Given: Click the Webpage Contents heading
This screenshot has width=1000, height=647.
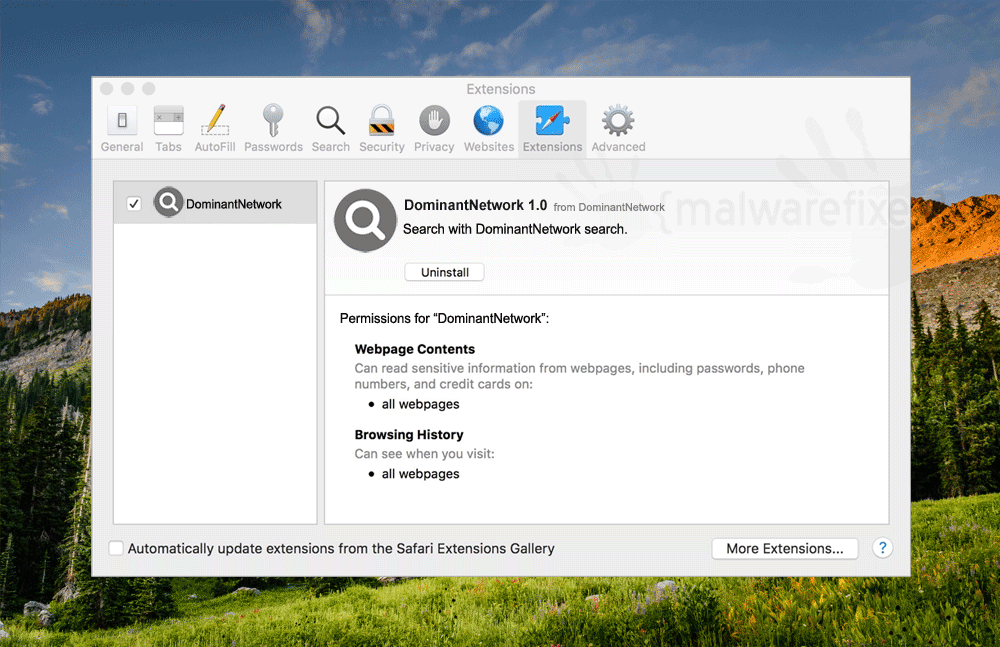Looking at the screenshot, I should pos(415,349).
